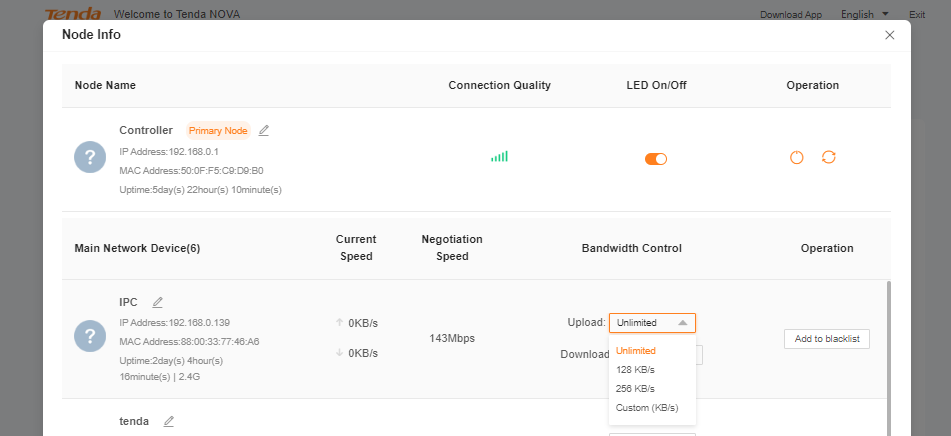The width and height of the screenshot is (951, 436).
Task: Choose 128 KB/s upload limit
Action: (x=635, y=370)
